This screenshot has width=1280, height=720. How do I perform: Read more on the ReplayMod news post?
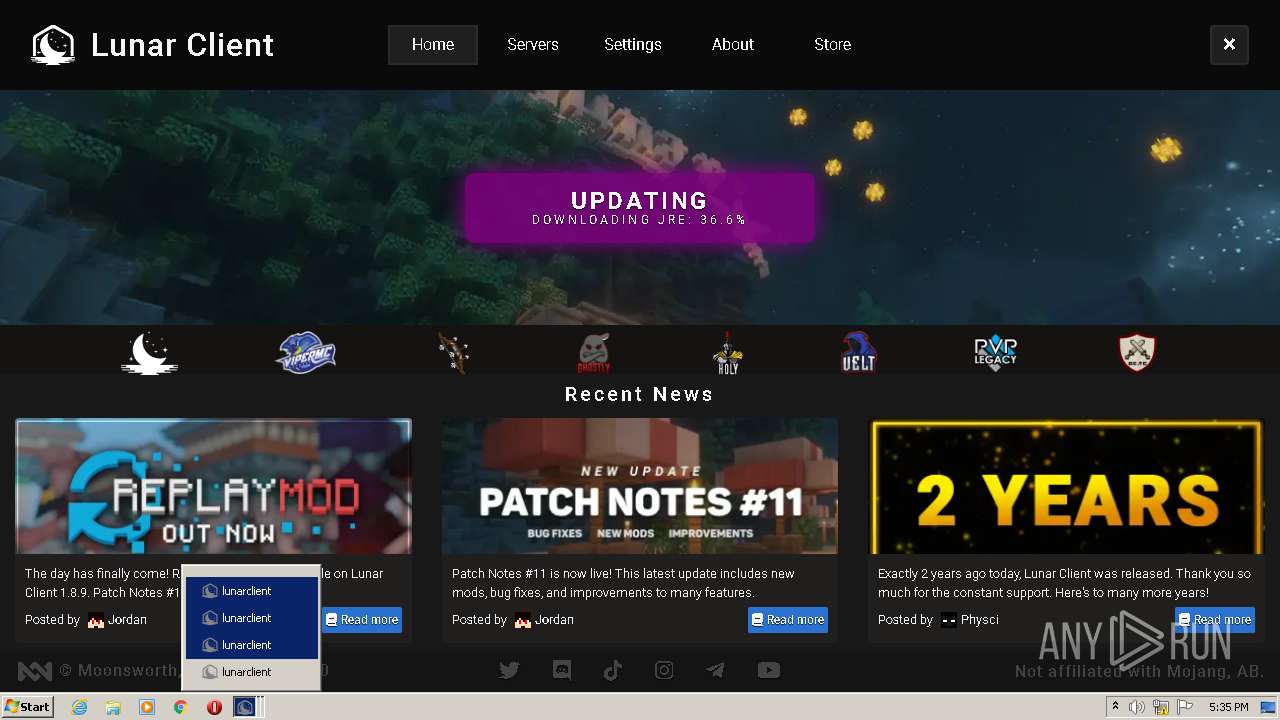click(x=362, y=620)
